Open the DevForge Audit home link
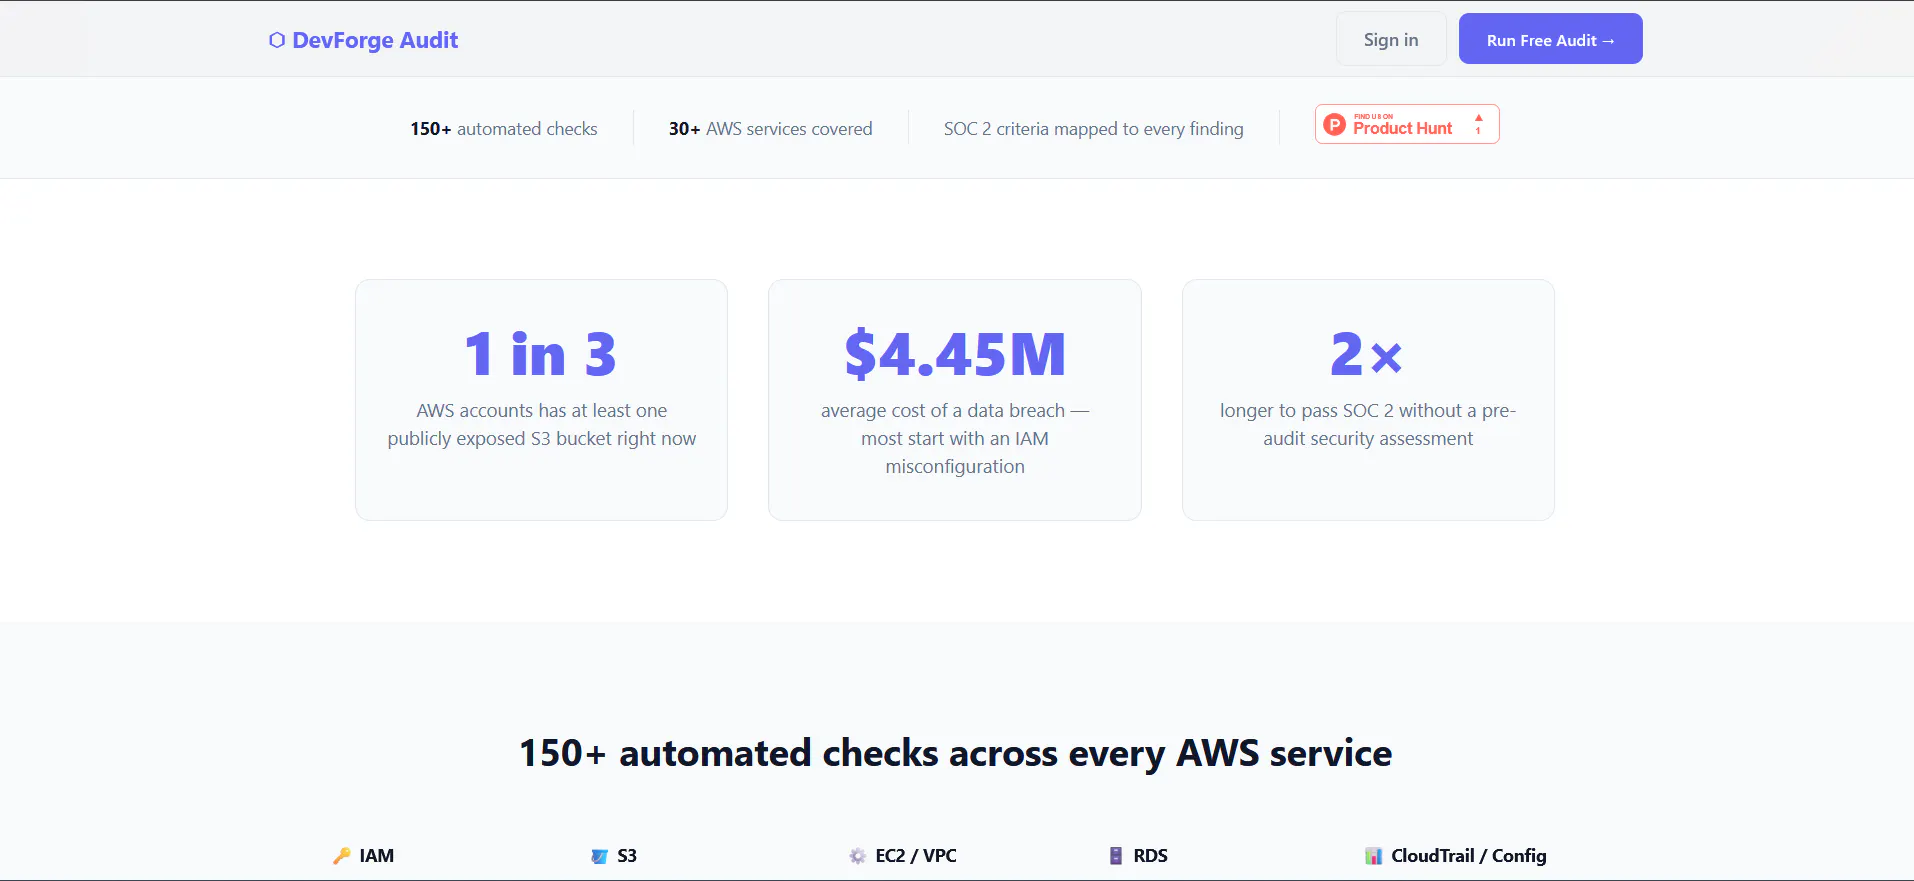Image resolution: width=1914 pixels, height=881 pixels. tap(364, 40)
